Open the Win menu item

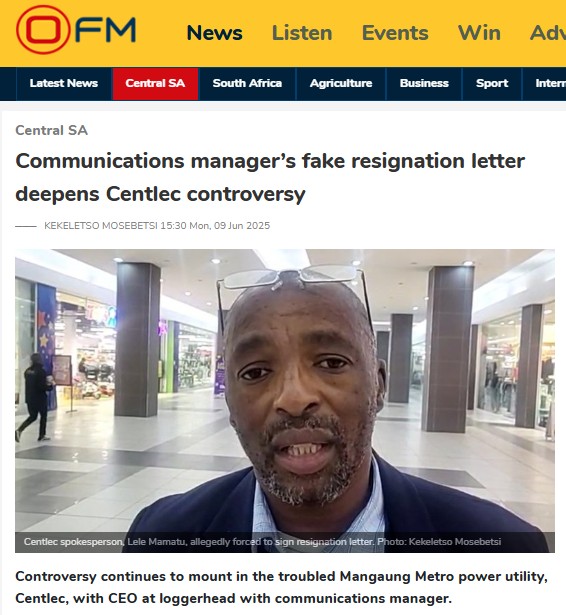click(479, 33)
